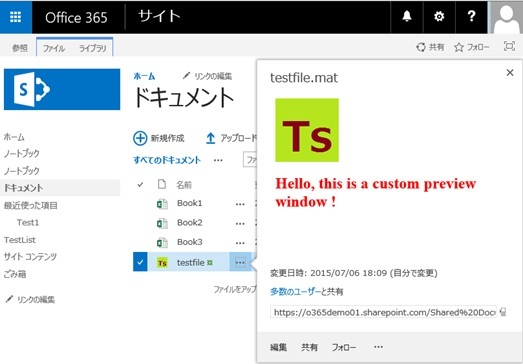523x364 pixels.
Task: Go to ホーム in left navigation
Action: (x=14, y=137)
